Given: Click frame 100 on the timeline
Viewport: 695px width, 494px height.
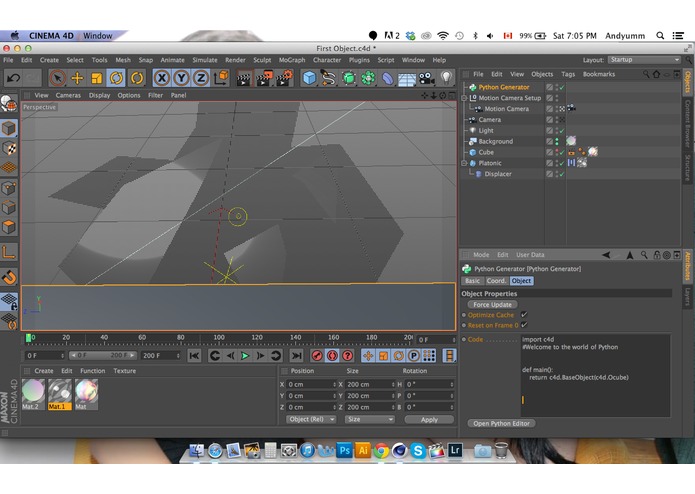Looking at the screenshot, I should click(219, 338).
